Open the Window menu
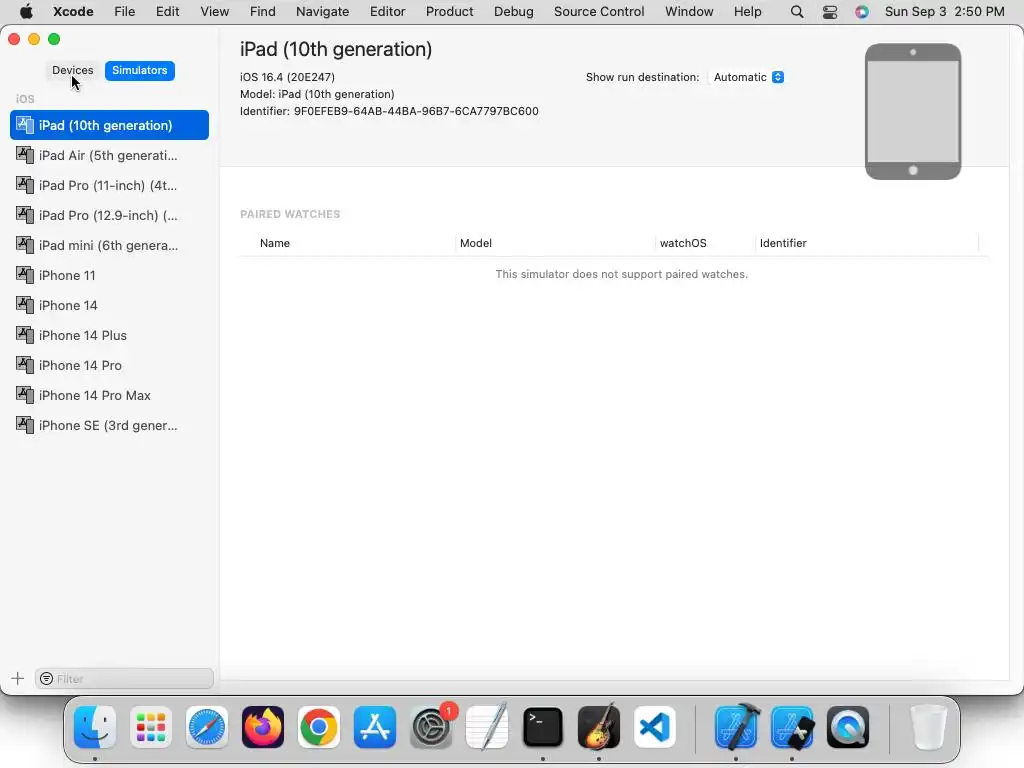This screenshot has width=1024, height=768. [689, 12]
